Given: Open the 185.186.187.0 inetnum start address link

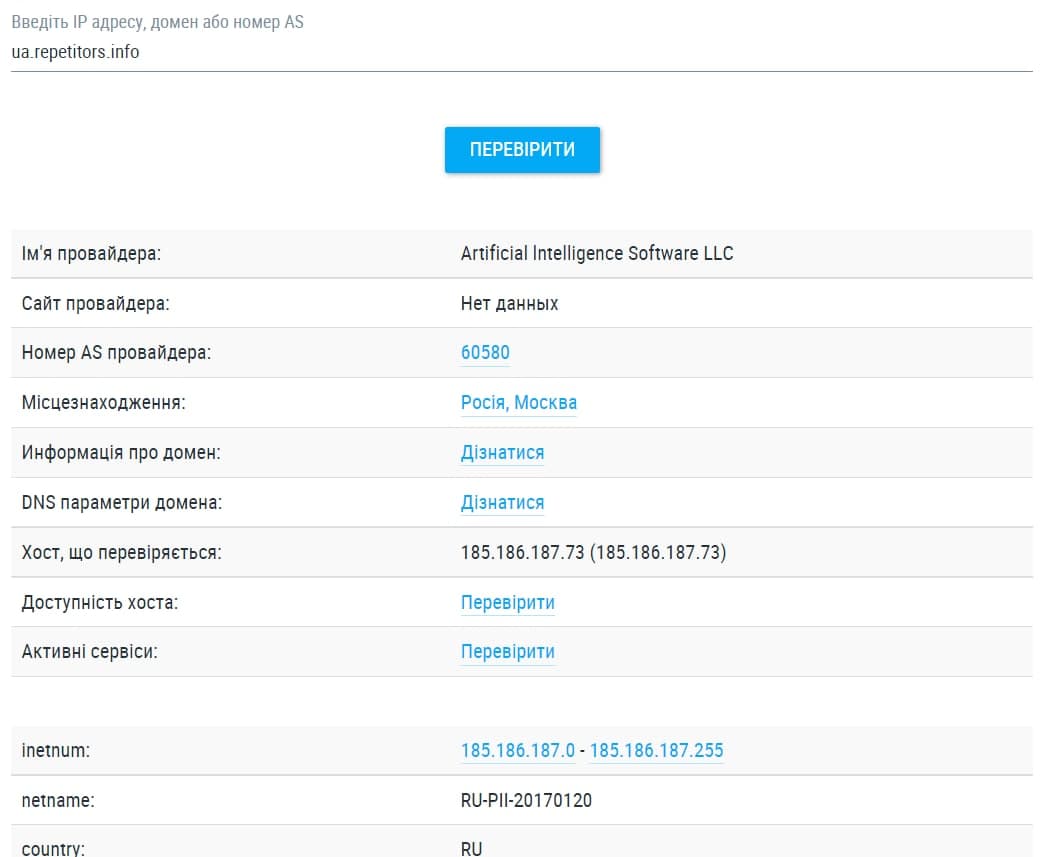Looking at the screenshot, I should pyautogui.click(x=517, y=750).
